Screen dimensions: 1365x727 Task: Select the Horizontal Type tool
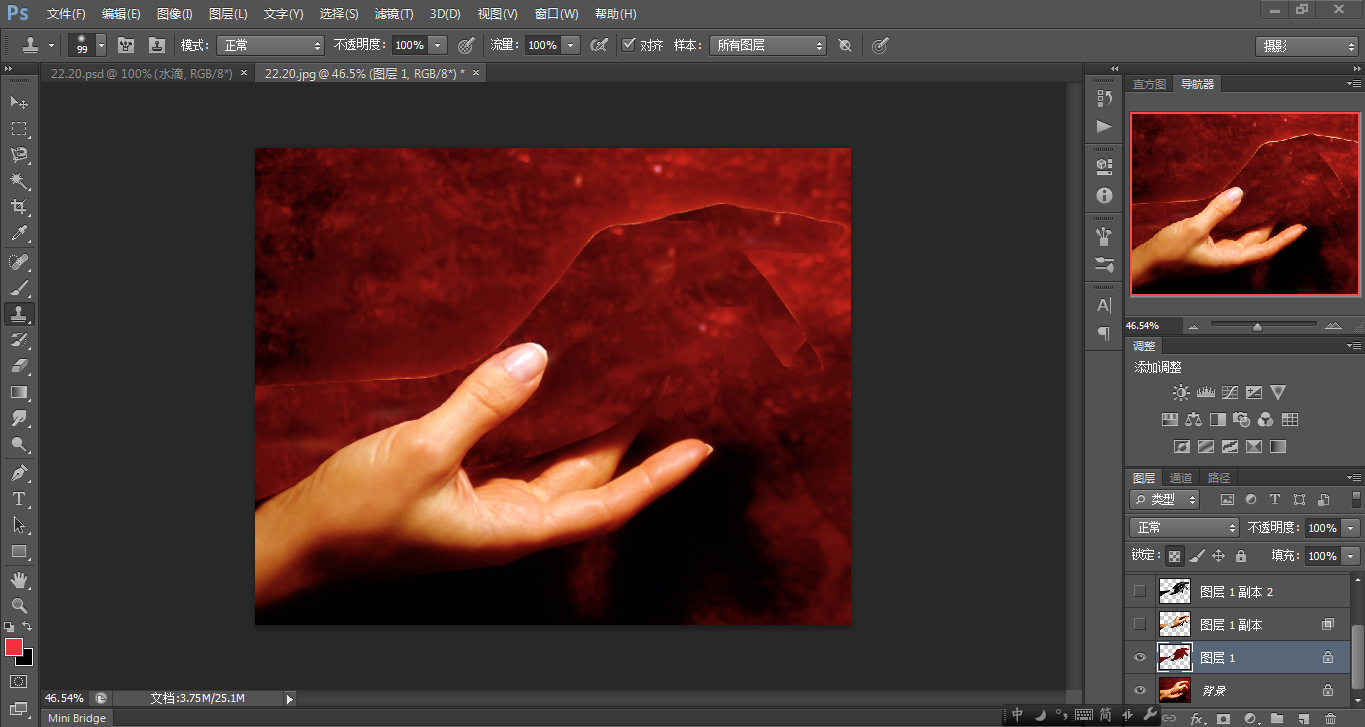tap(19, 498)
